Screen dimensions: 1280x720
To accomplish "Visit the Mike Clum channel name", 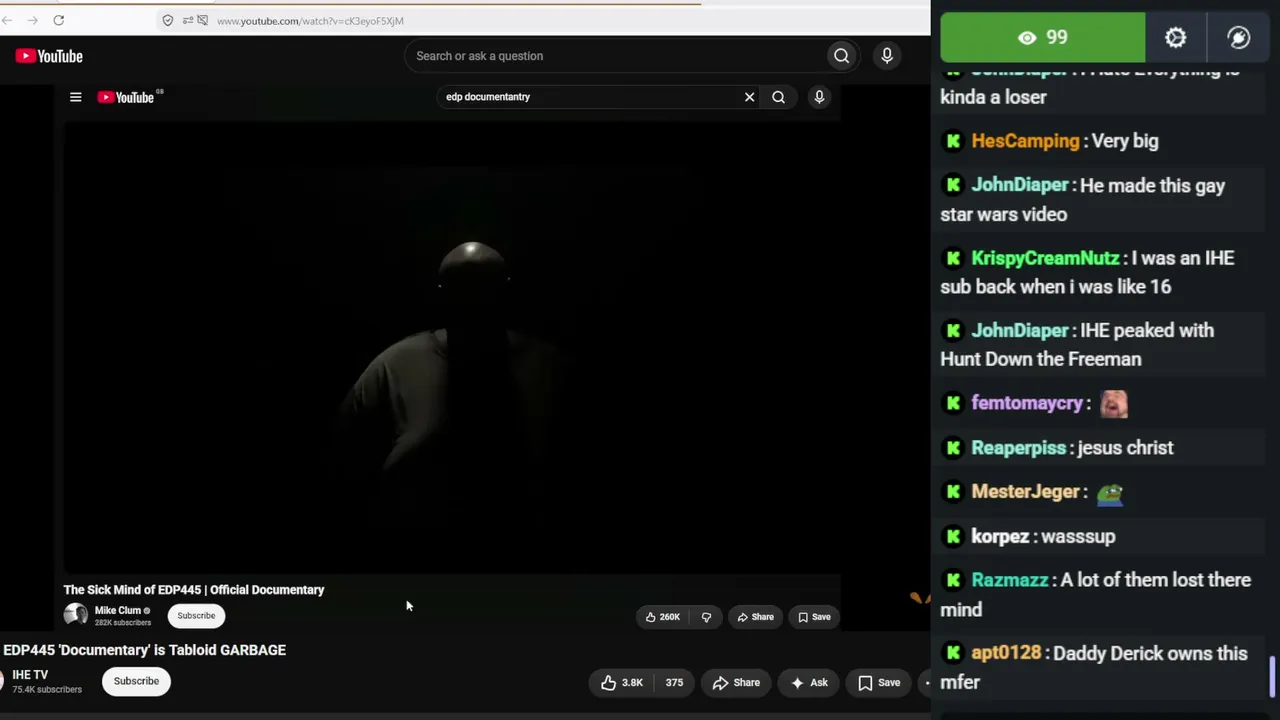I will point(118,610).
